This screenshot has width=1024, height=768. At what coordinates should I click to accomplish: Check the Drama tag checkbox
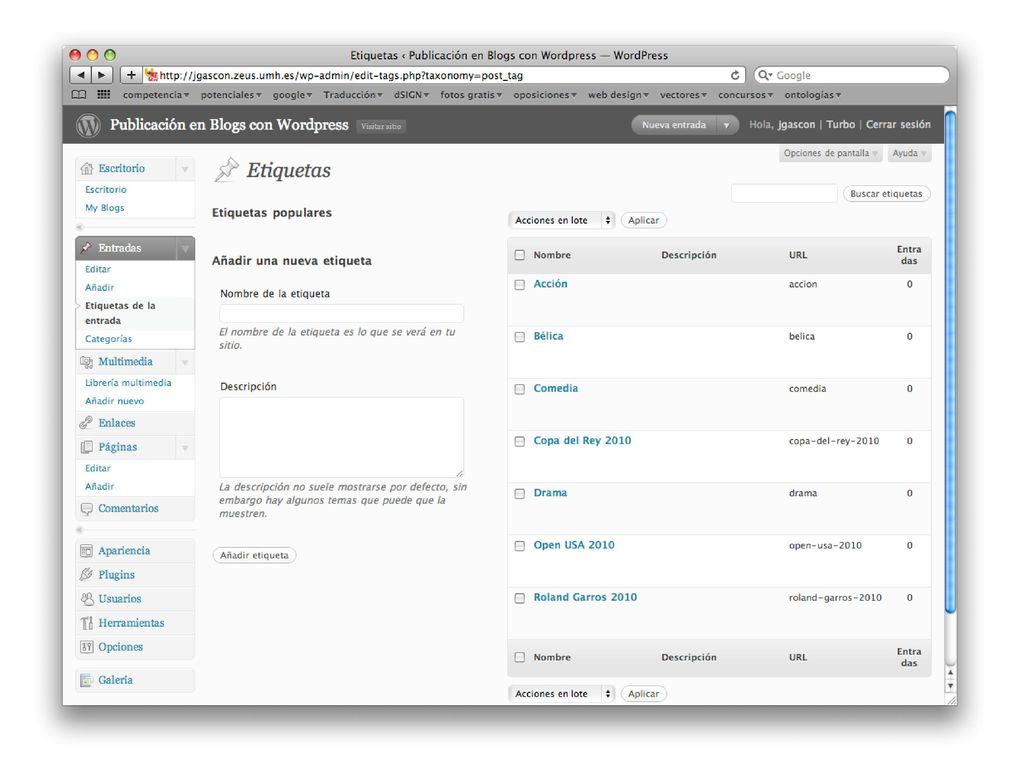[x=520, y=494]
